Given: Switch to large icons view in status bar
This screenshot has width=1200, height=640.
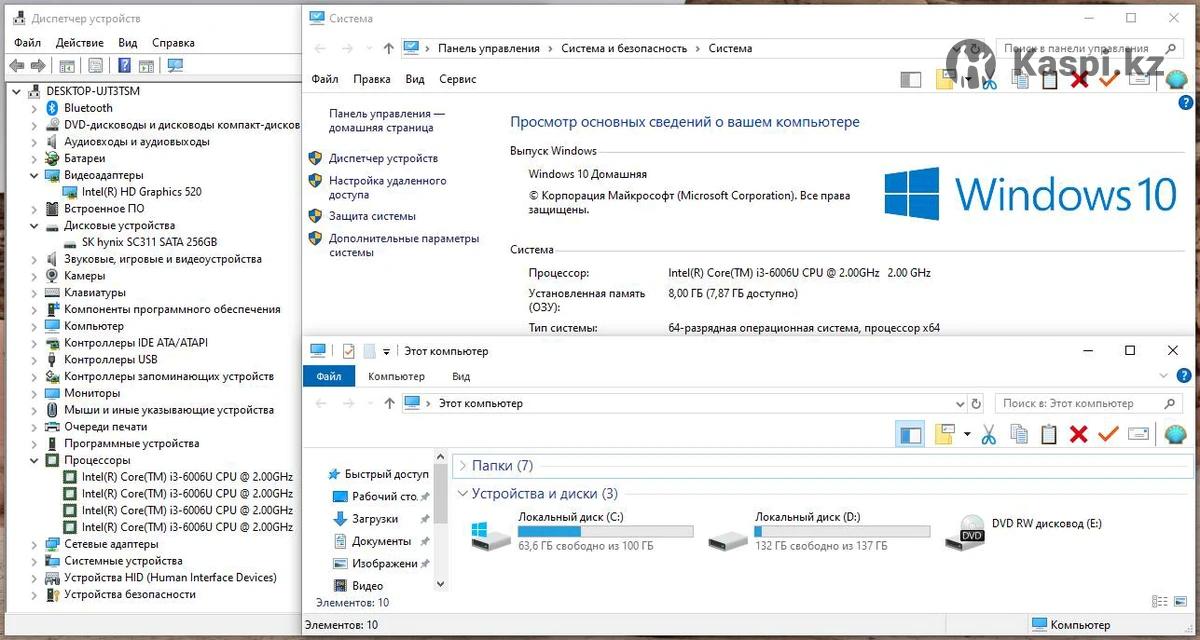Looking at the screenshot, I should (x=1180, y=601).
